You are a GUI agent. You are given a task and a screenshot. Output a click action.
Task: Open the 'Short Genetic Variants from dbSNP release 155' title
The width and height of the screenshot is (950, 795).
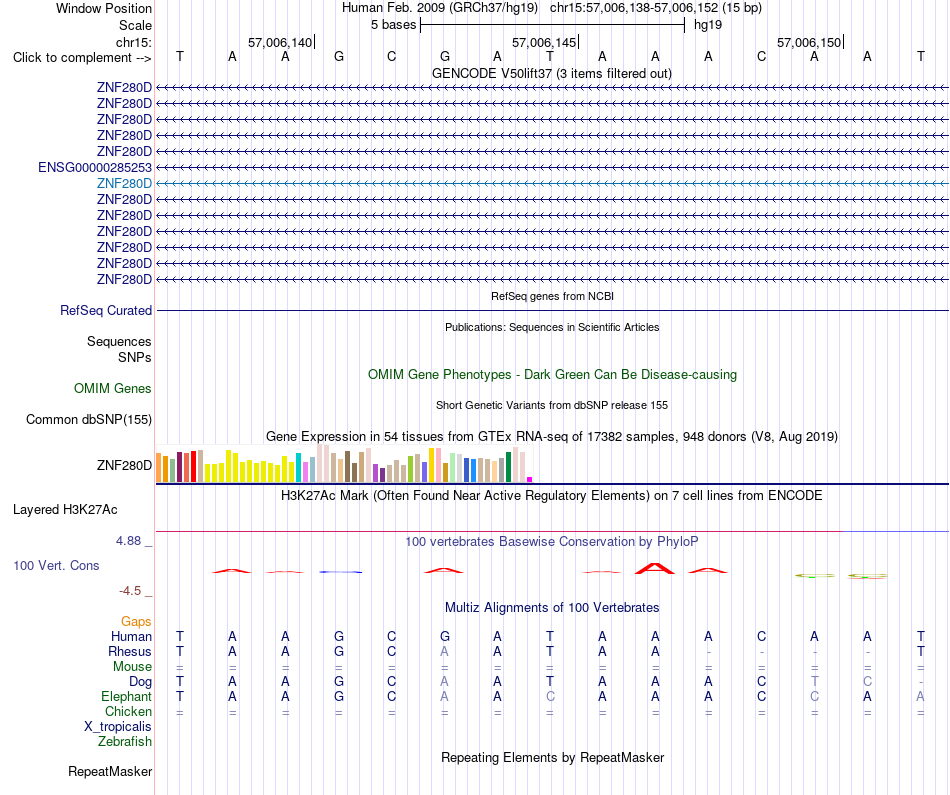pos(552,405)
